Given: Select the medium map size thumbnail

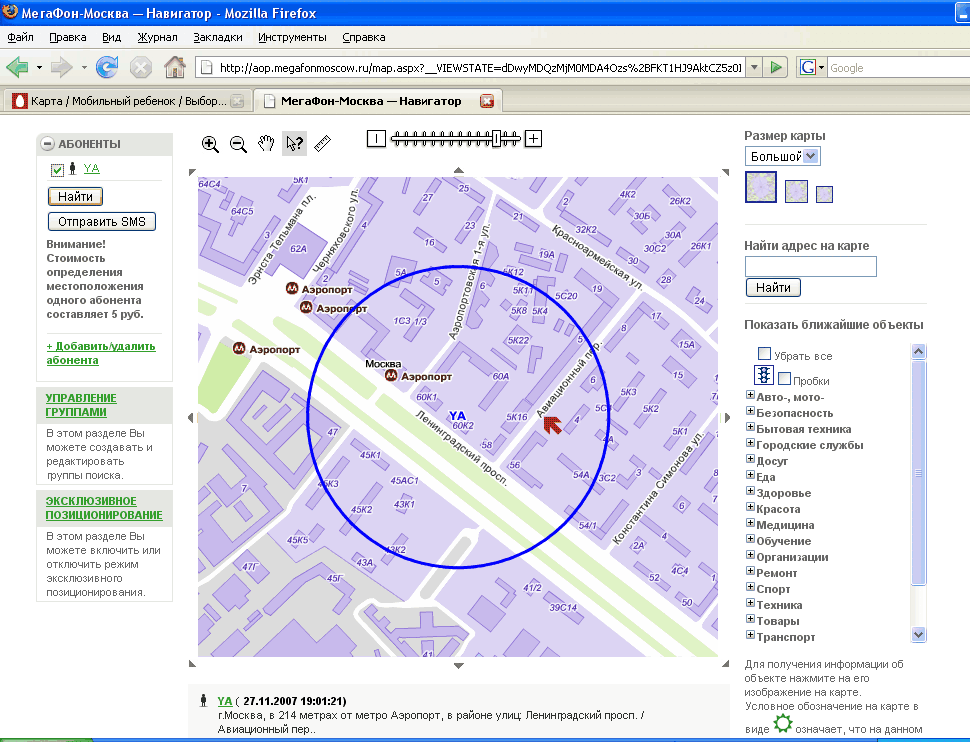Looking at the screenshot, I should click(x=796, y=191).
